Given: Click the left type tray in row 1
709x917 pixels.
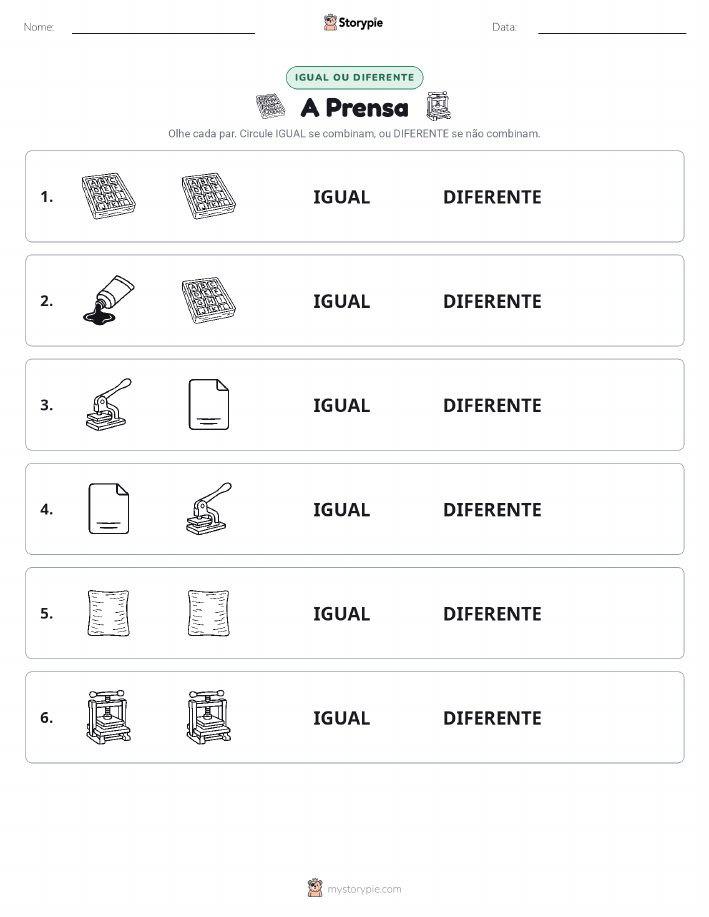Looking at the screenshot, I should pos(109,196).
